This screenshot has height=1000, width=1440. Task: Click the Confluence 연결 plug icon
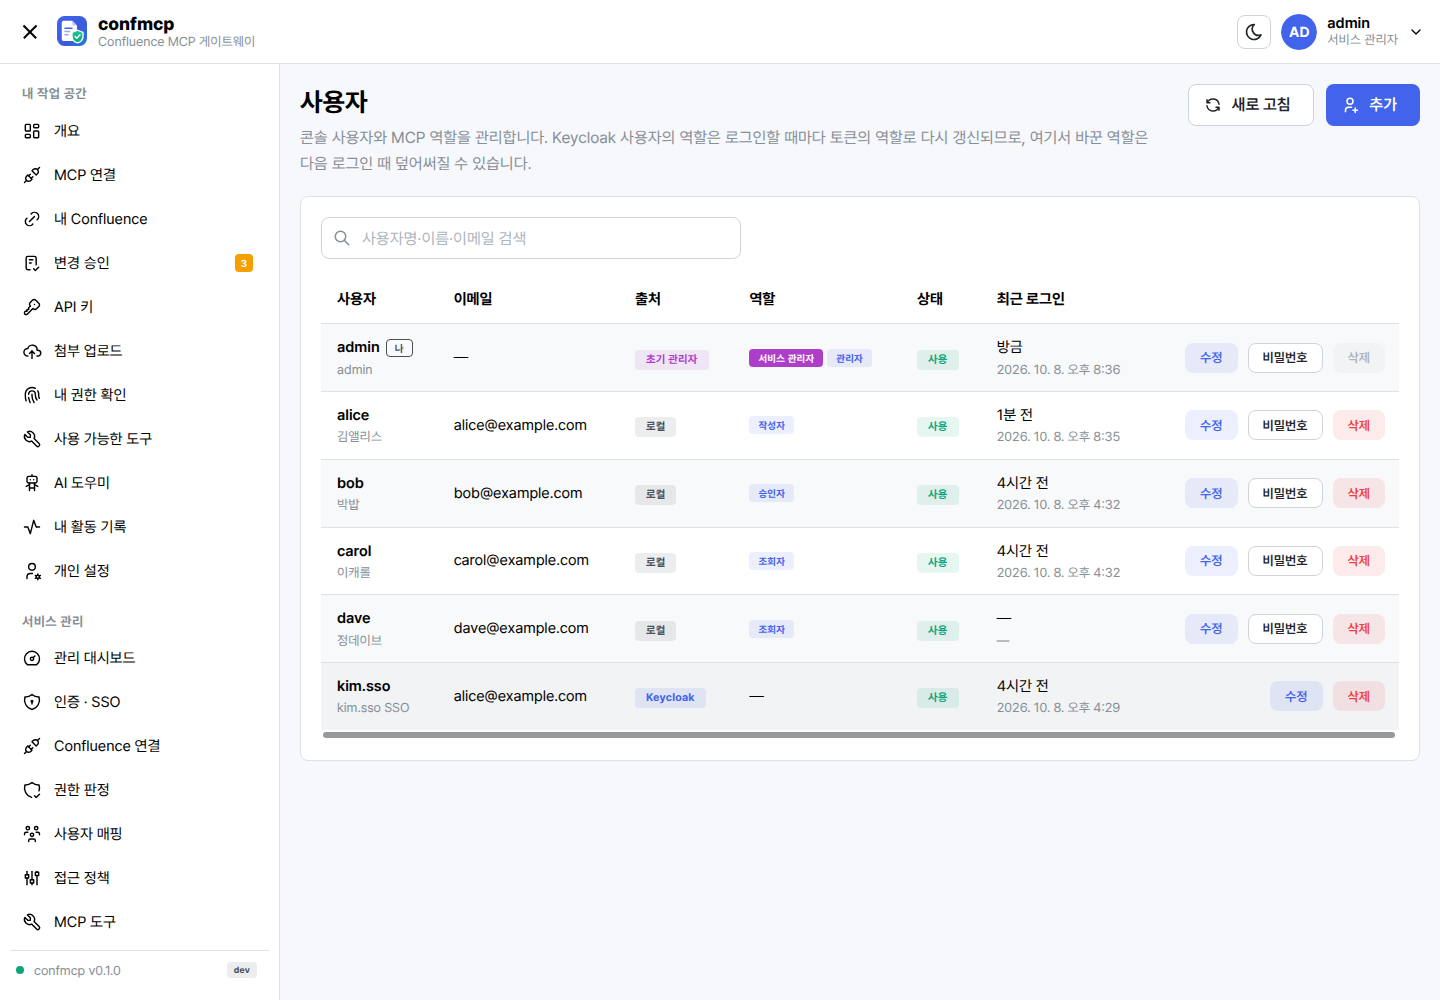[x=32, y=746]
